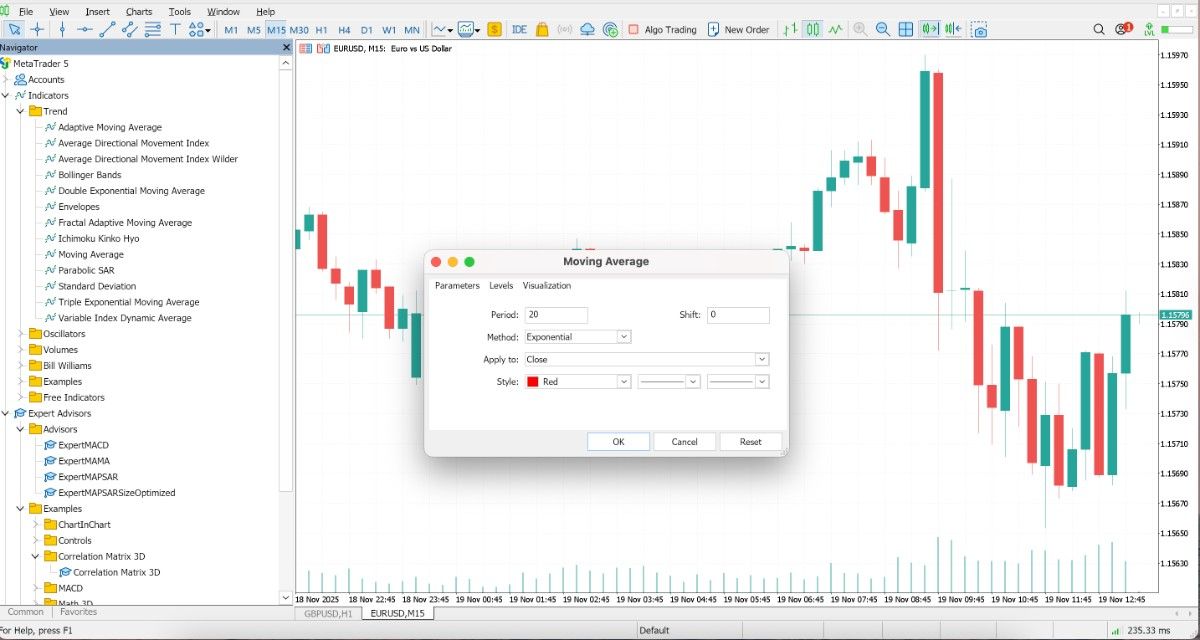Open the VPS cloud icon
This screenshot has width=1200, height=640.
point(587,30)
